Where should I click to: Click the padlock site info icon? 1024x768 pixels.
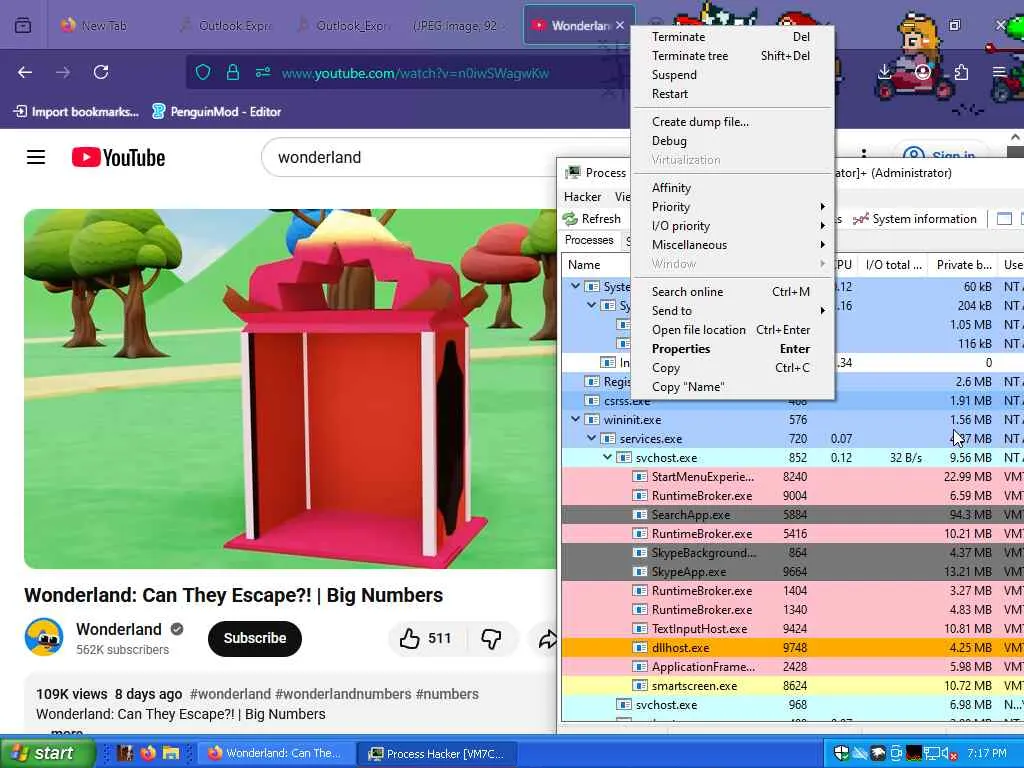coord(232,72)
